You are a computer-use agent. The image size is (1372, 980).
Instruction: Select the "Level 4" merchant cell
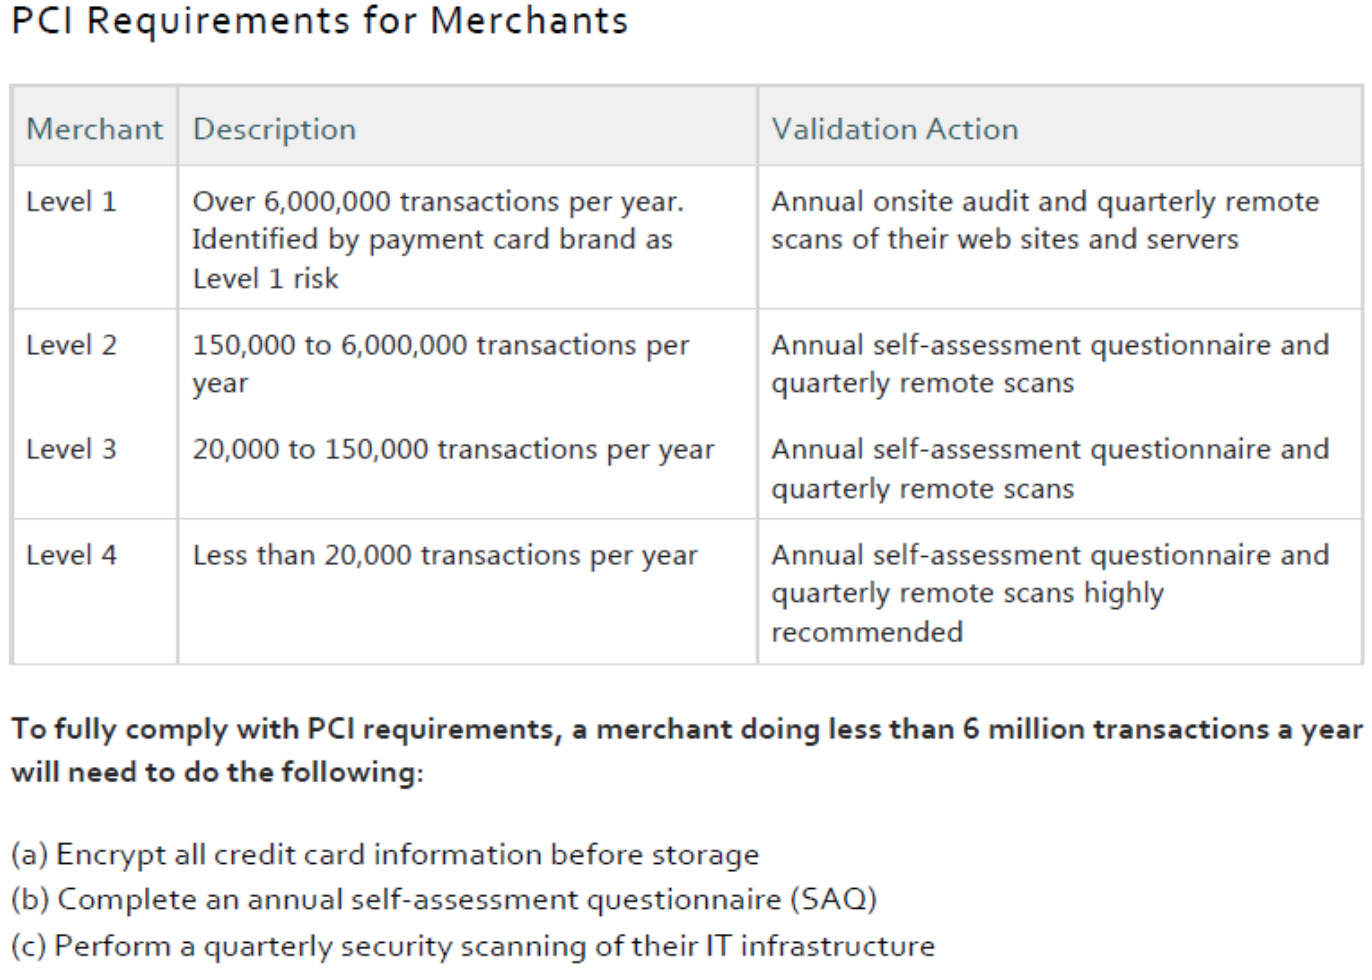point(71,555)
